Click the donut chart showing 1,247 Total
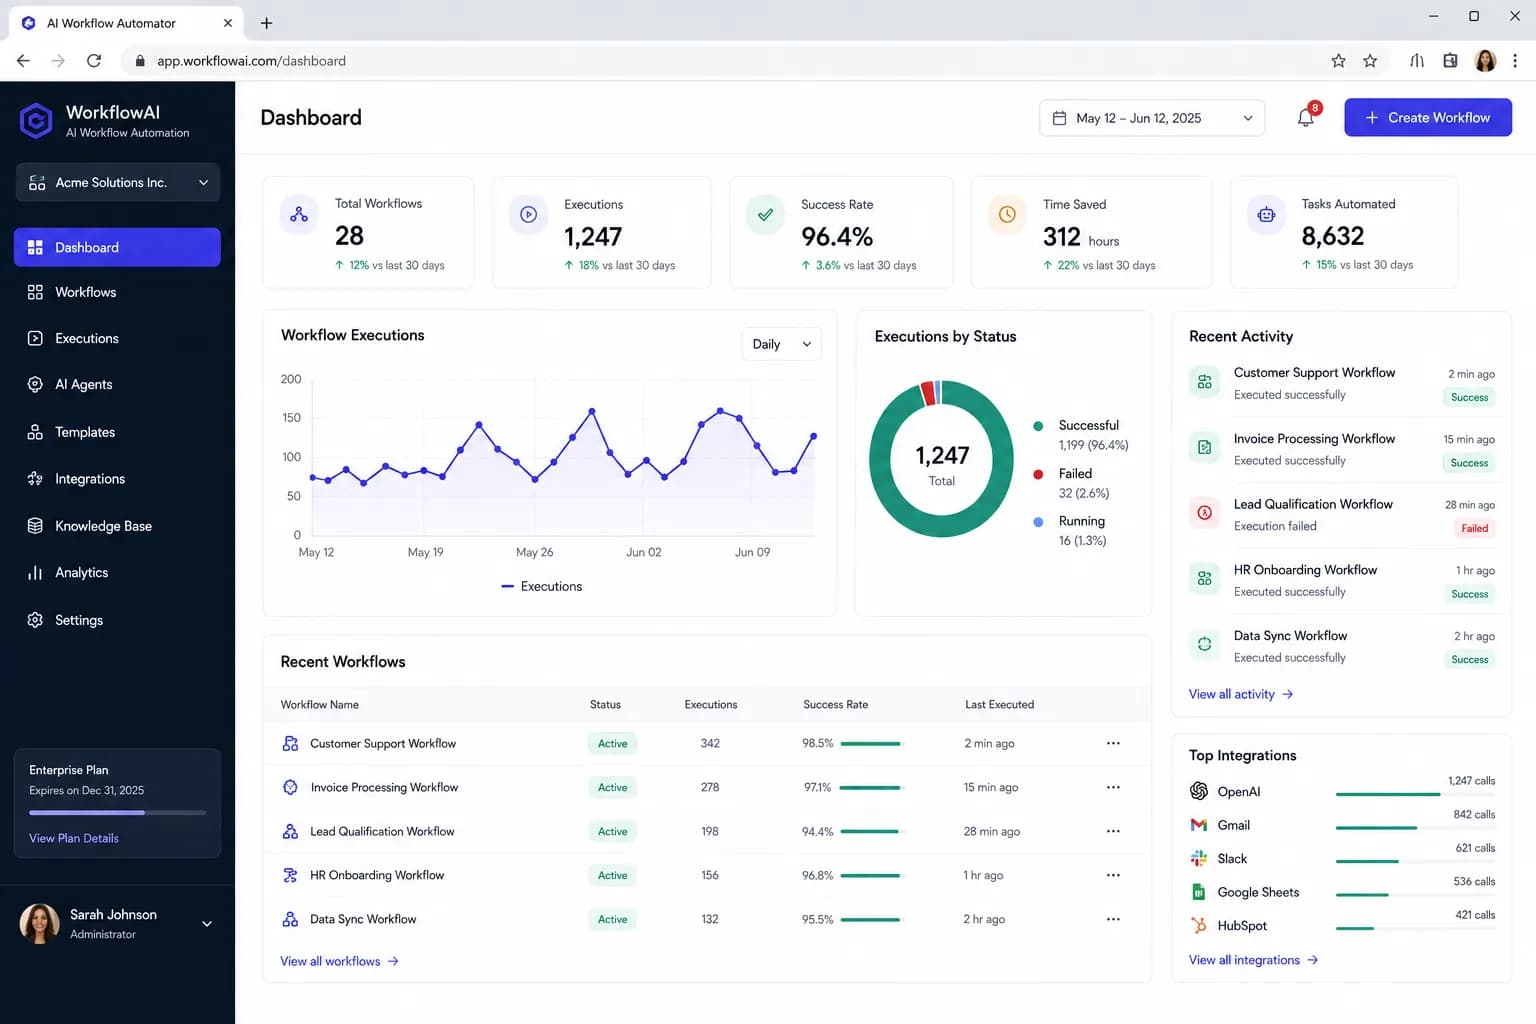Screen dimensions: 1536x1024 (x=941, y=459)
